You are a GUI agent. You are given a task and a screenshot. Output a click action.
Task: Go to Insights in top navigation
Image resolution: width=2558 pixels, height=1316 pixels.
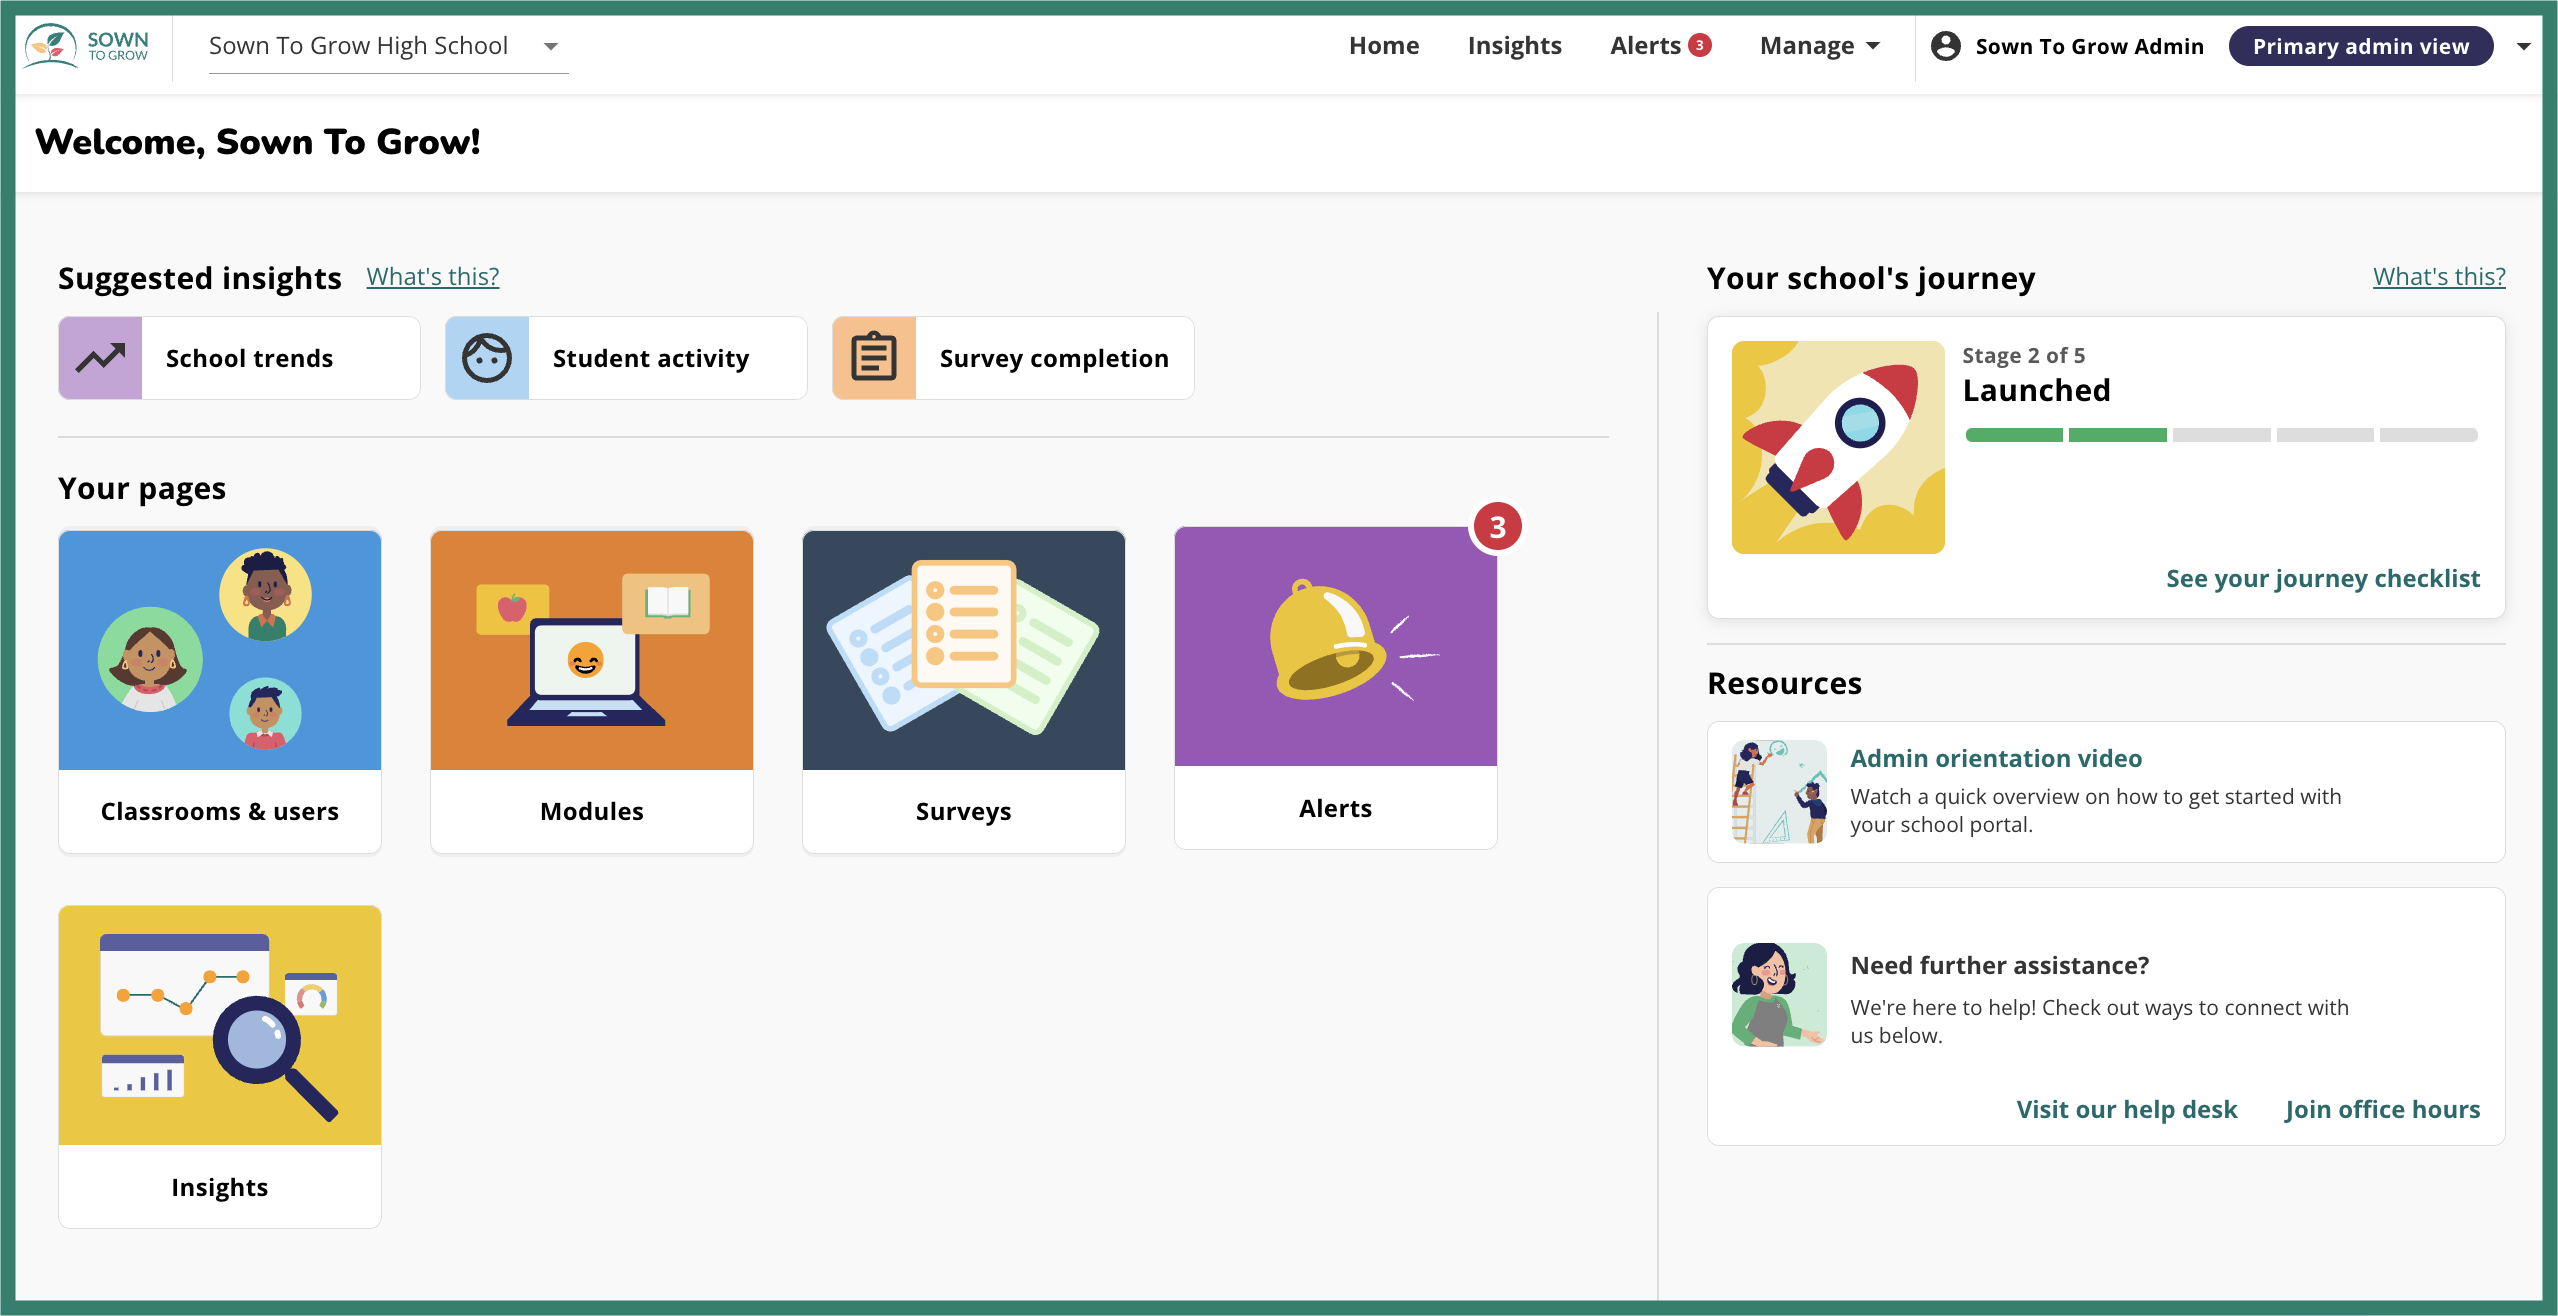click(1514, 46)
